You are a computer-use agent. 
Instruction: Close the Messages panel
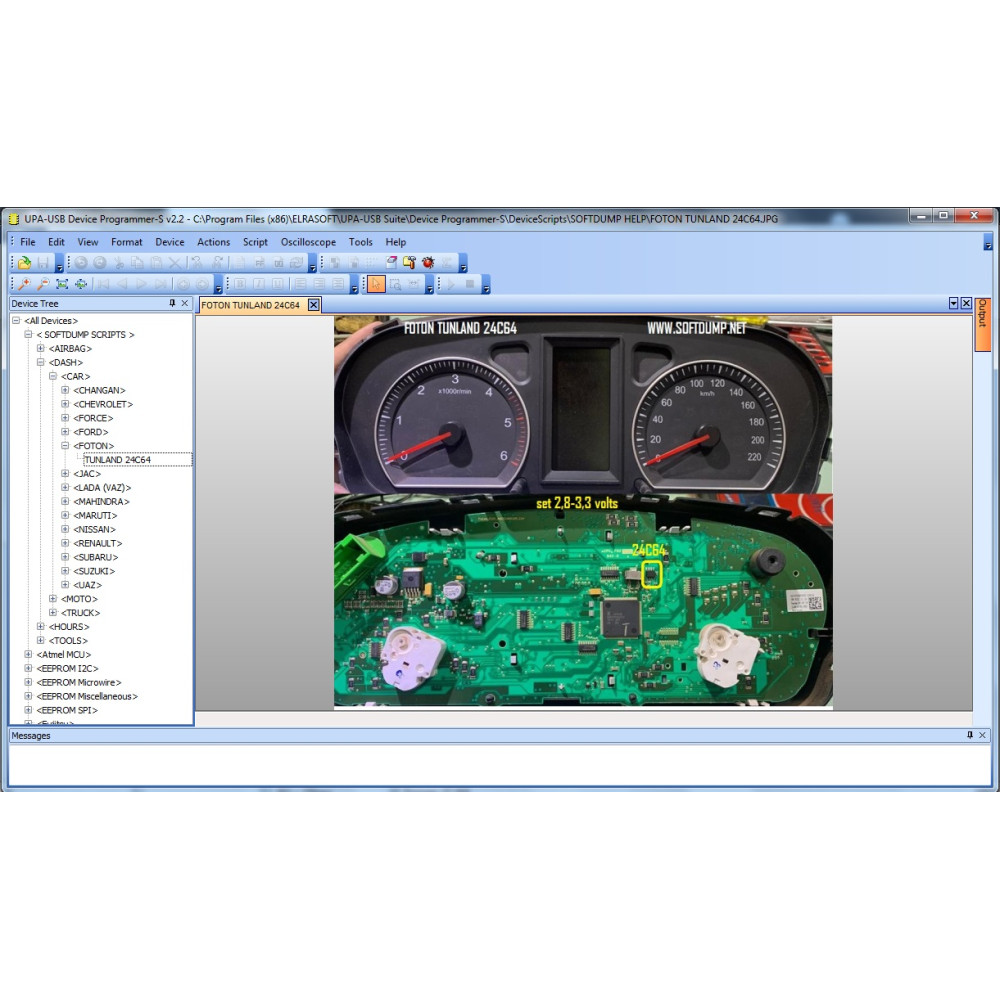[x=983, y=735]
